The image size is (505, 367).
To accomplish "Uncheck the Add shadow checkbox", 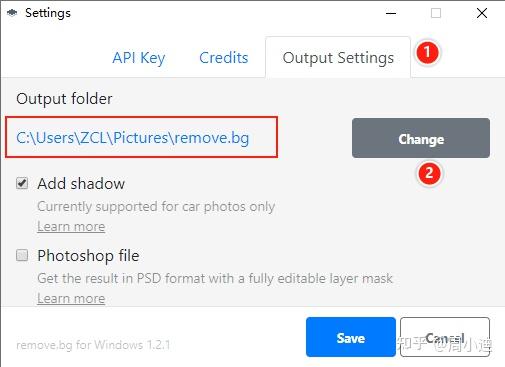I will [x=22, y=183].
